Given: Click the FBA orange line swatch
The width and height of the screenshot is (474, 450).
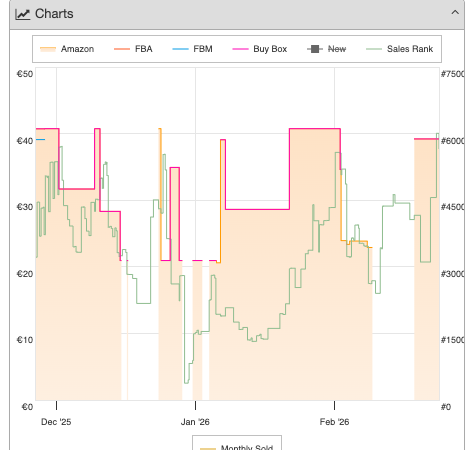Looking at the screenshot, I should point(122,49).
